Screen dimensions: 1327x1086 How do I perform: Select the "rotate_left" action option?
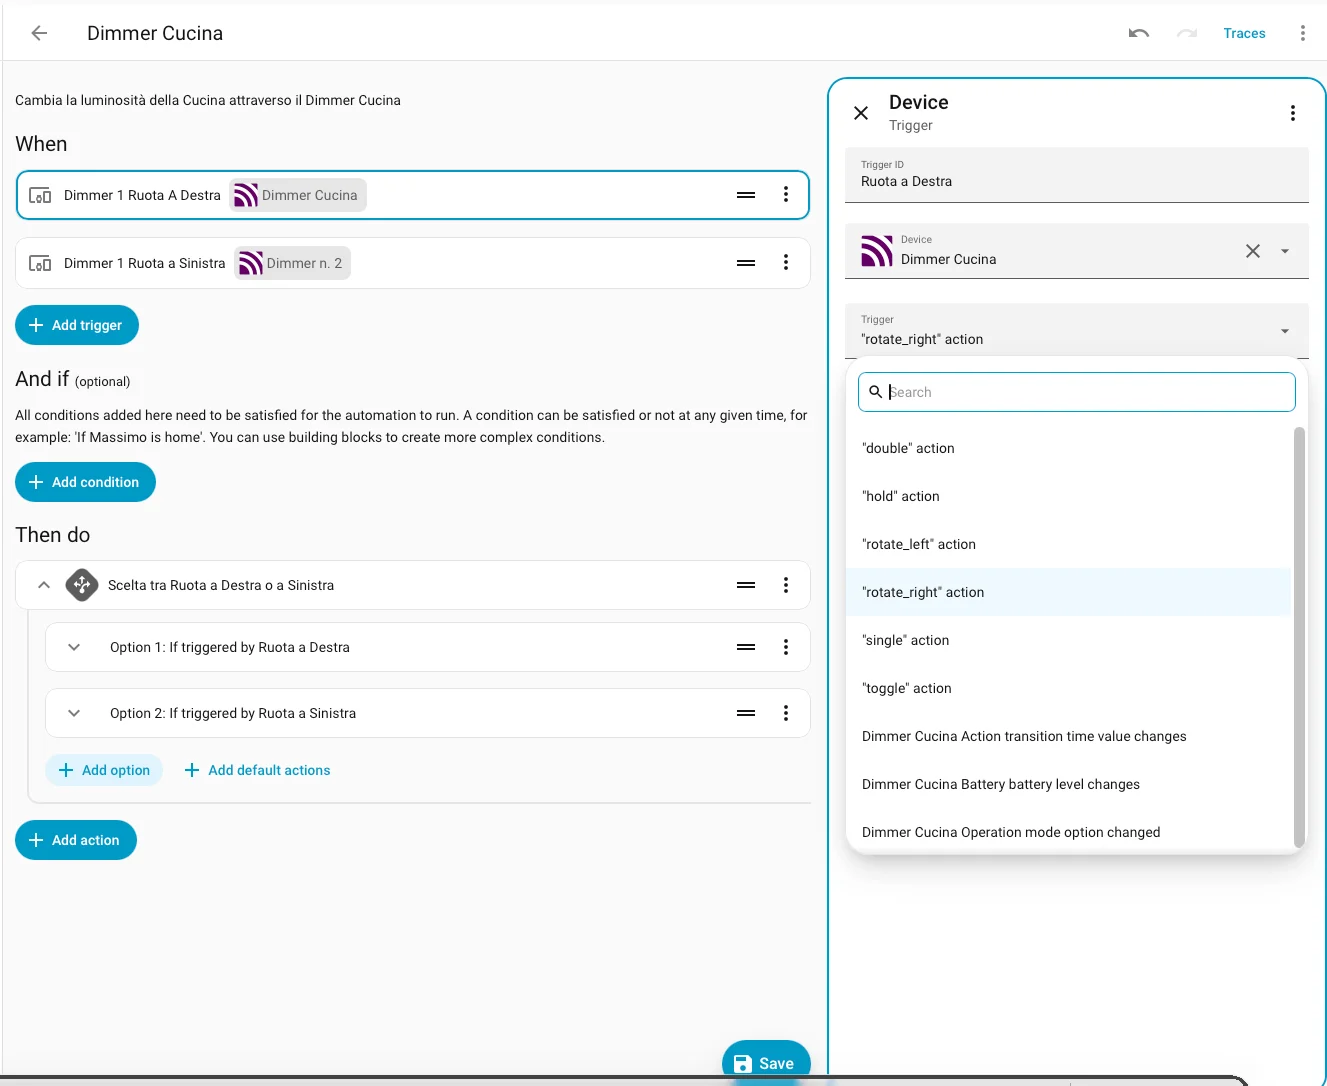1069,544
